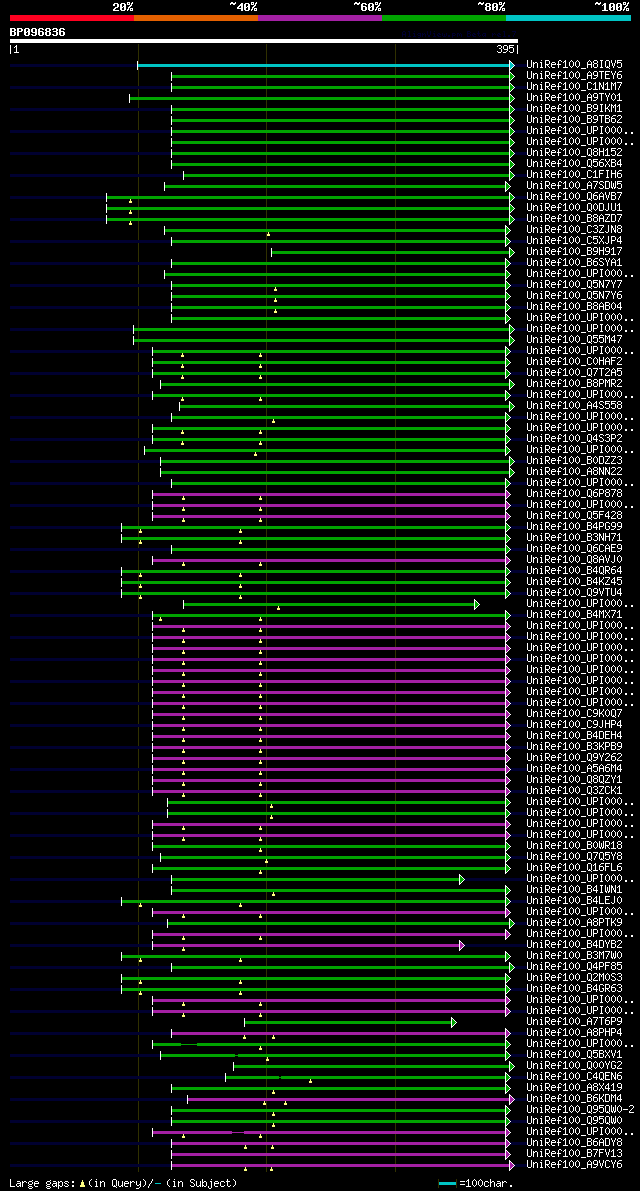Select the query name BP096836
Viewport: 640px width, 1191px height.
click(x=37, y=32)
